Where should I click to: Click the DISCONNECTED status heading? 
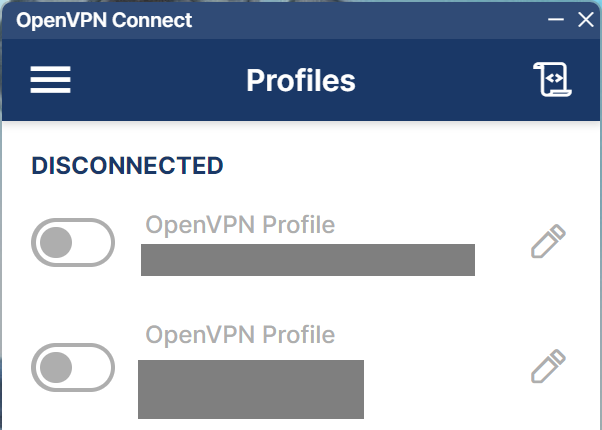tap(127, 165)
